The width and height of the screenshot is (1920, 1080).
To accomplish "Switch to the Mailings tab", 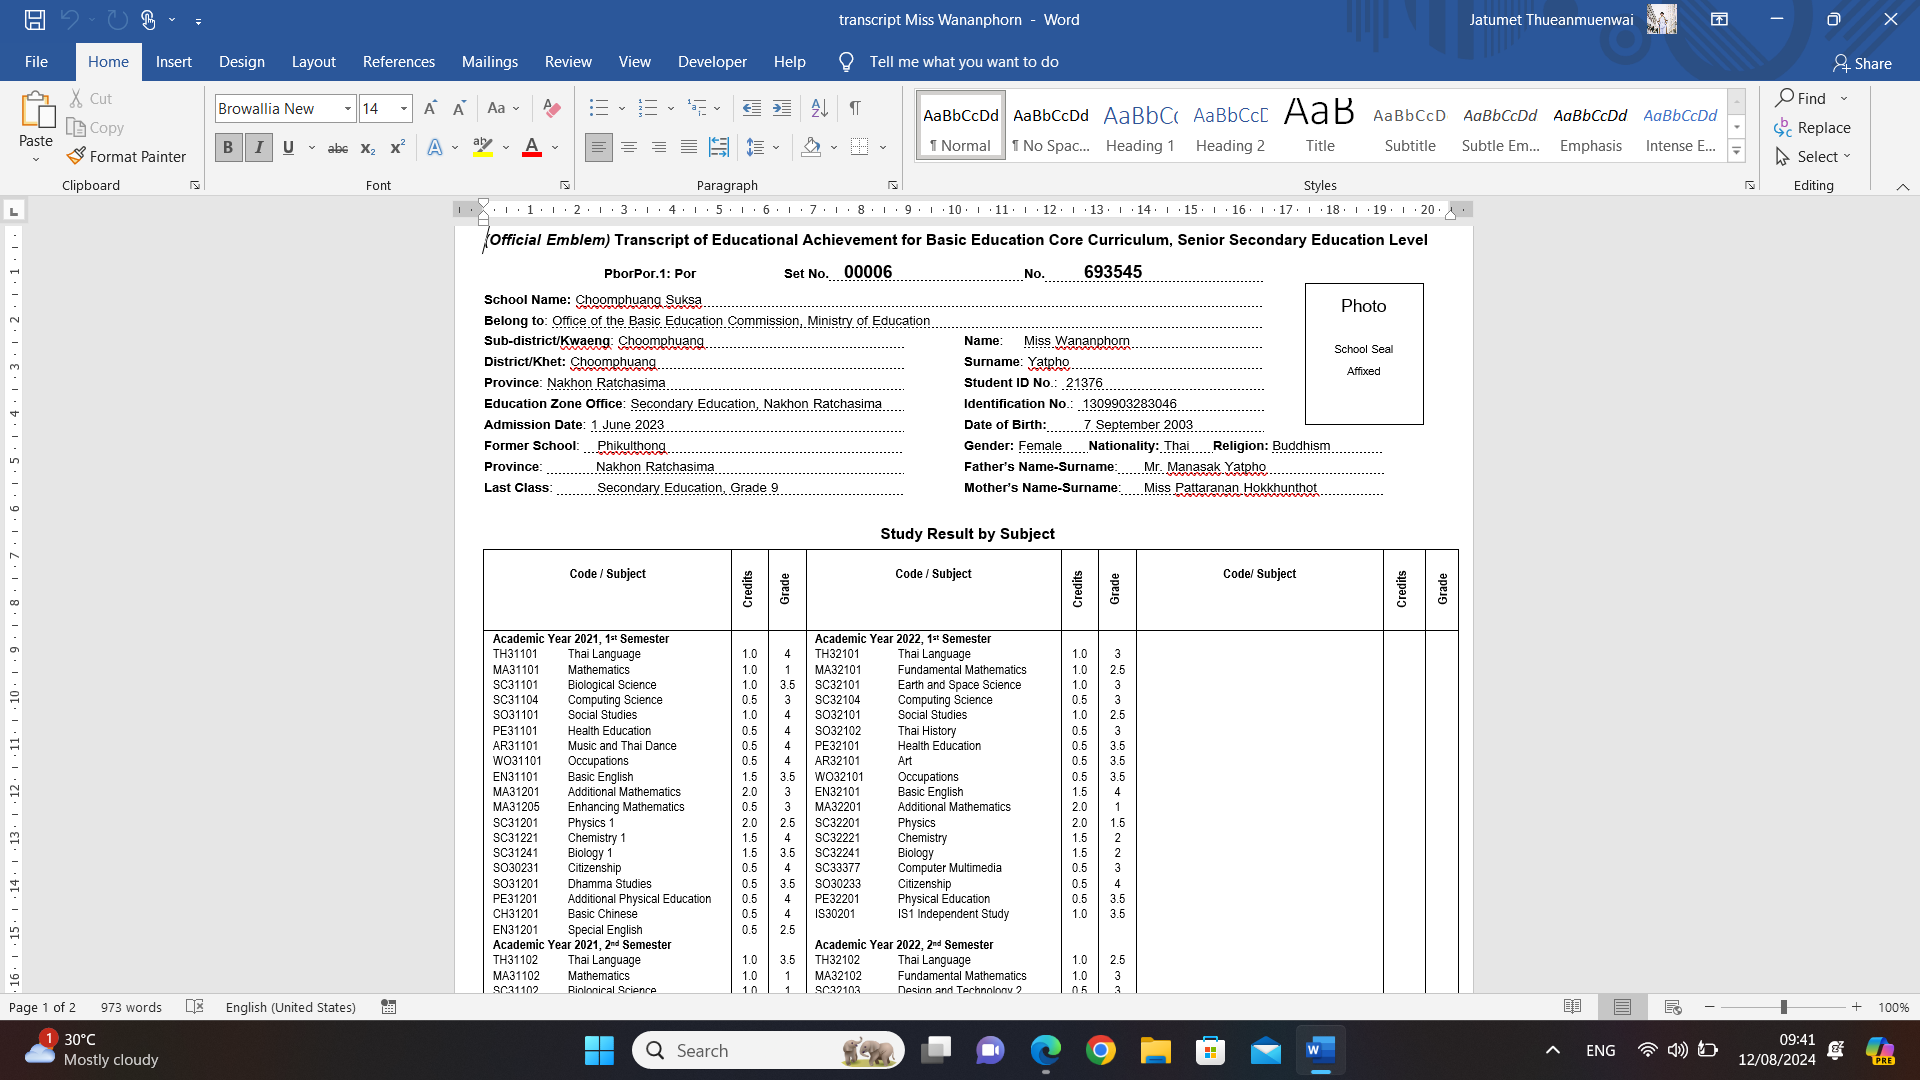I will (490, 62).
